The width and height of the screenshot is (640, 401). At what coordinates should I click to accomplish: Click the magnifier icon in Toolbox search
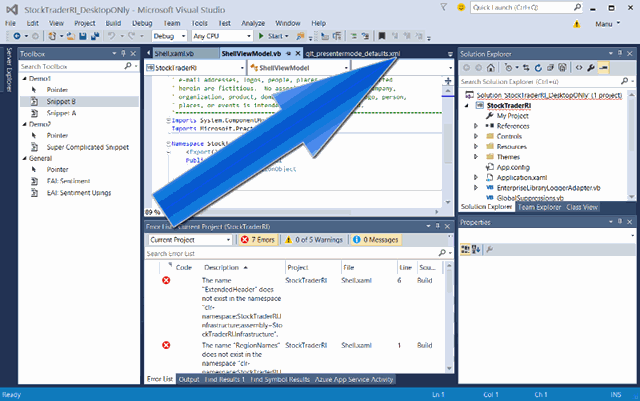128,66
